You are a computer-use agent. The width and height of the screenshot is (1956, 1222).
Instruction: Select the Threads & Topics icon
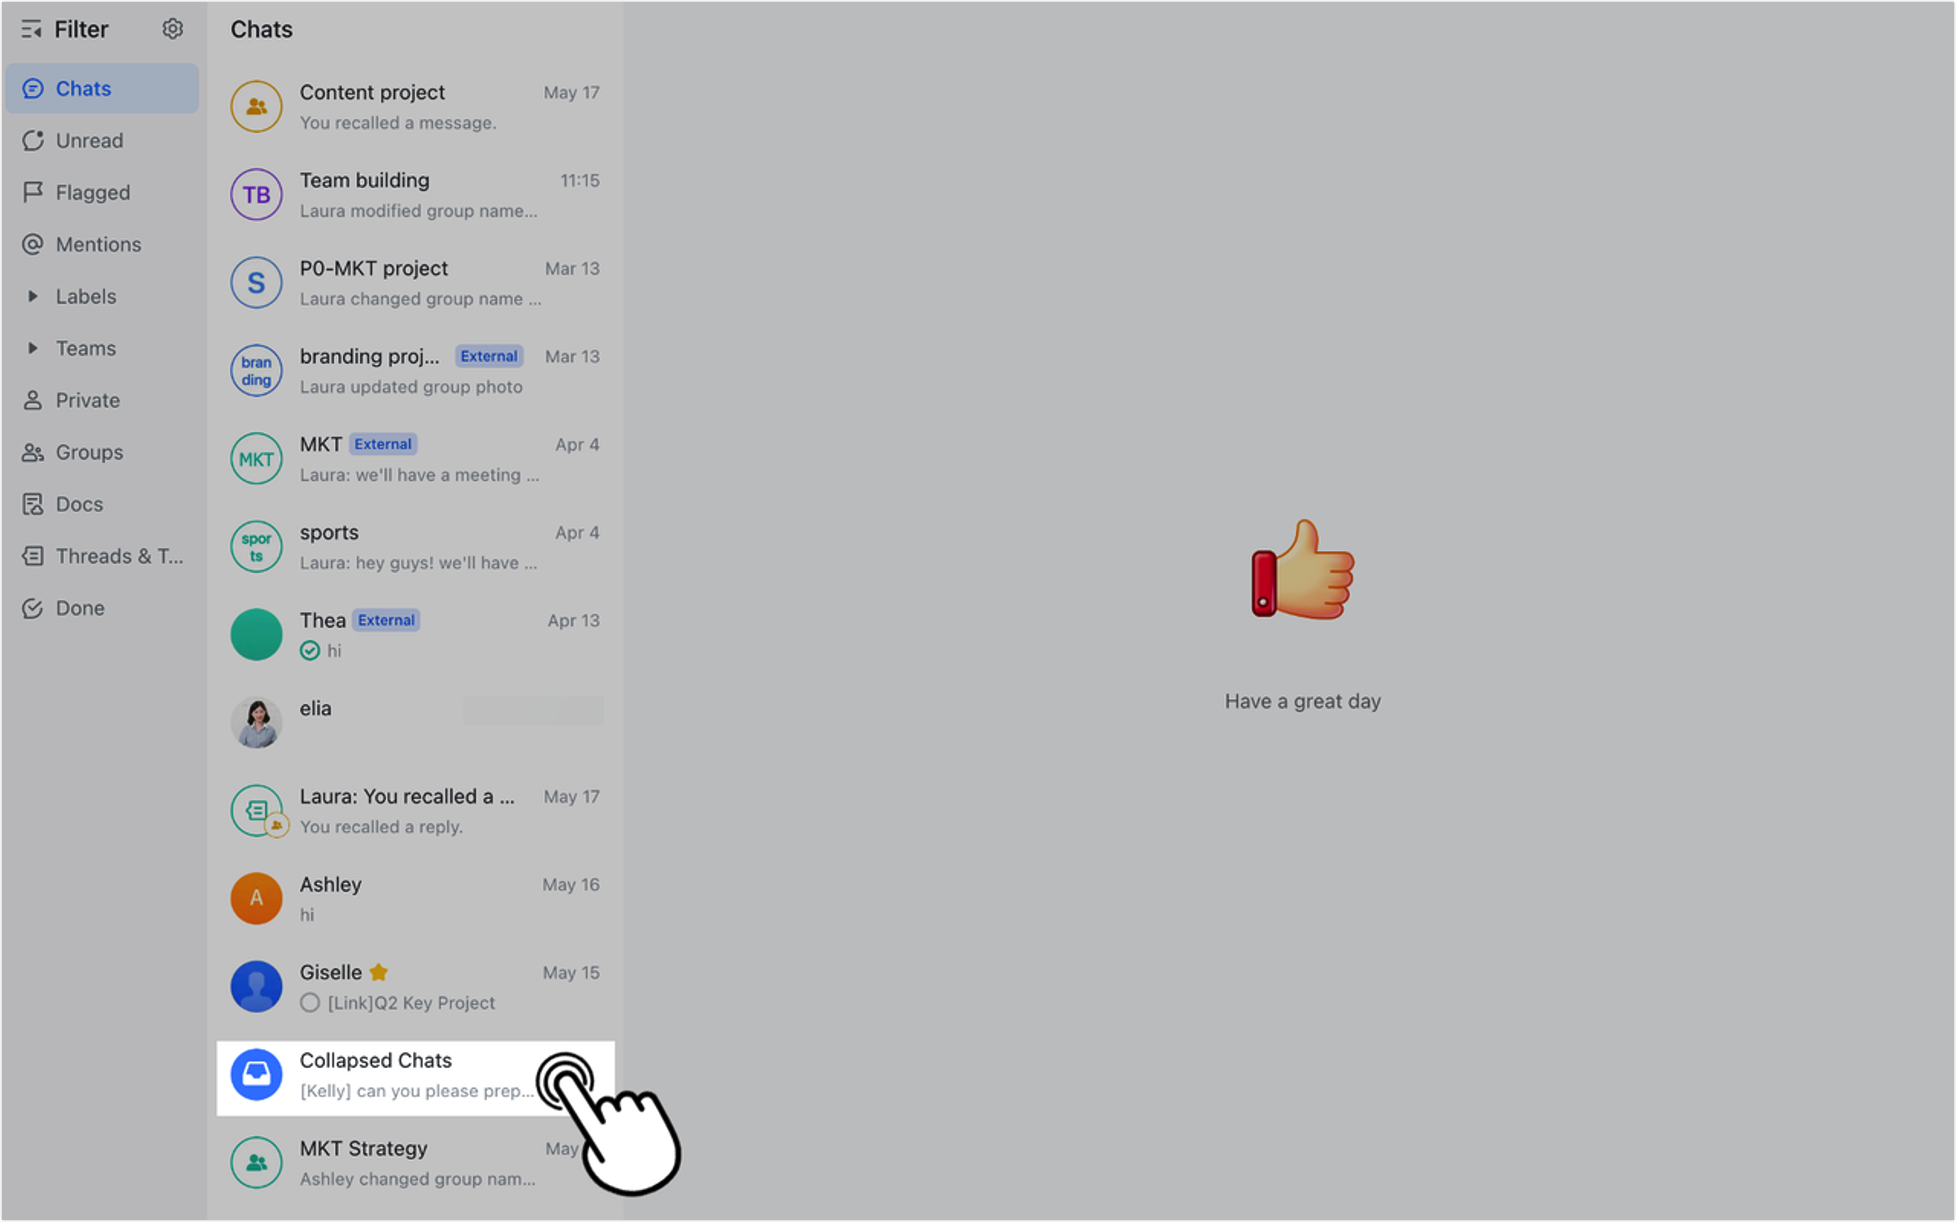click(33, 556)
